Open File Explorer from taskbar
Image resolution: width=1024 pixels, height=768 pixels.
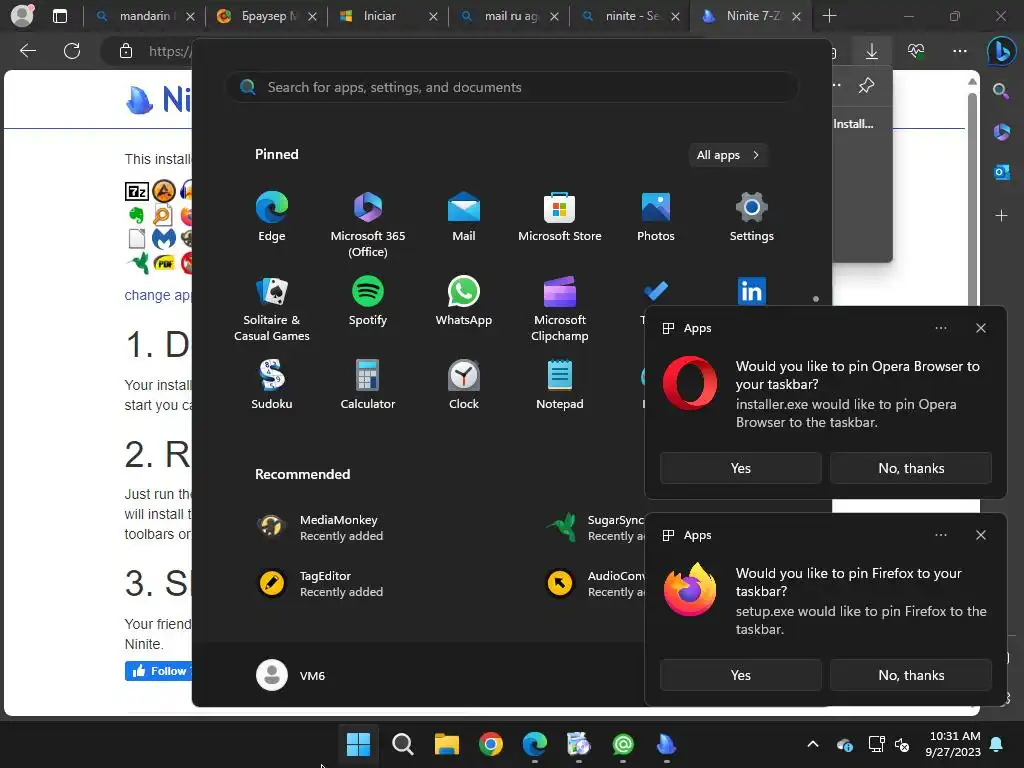click(x=447, y=744)
